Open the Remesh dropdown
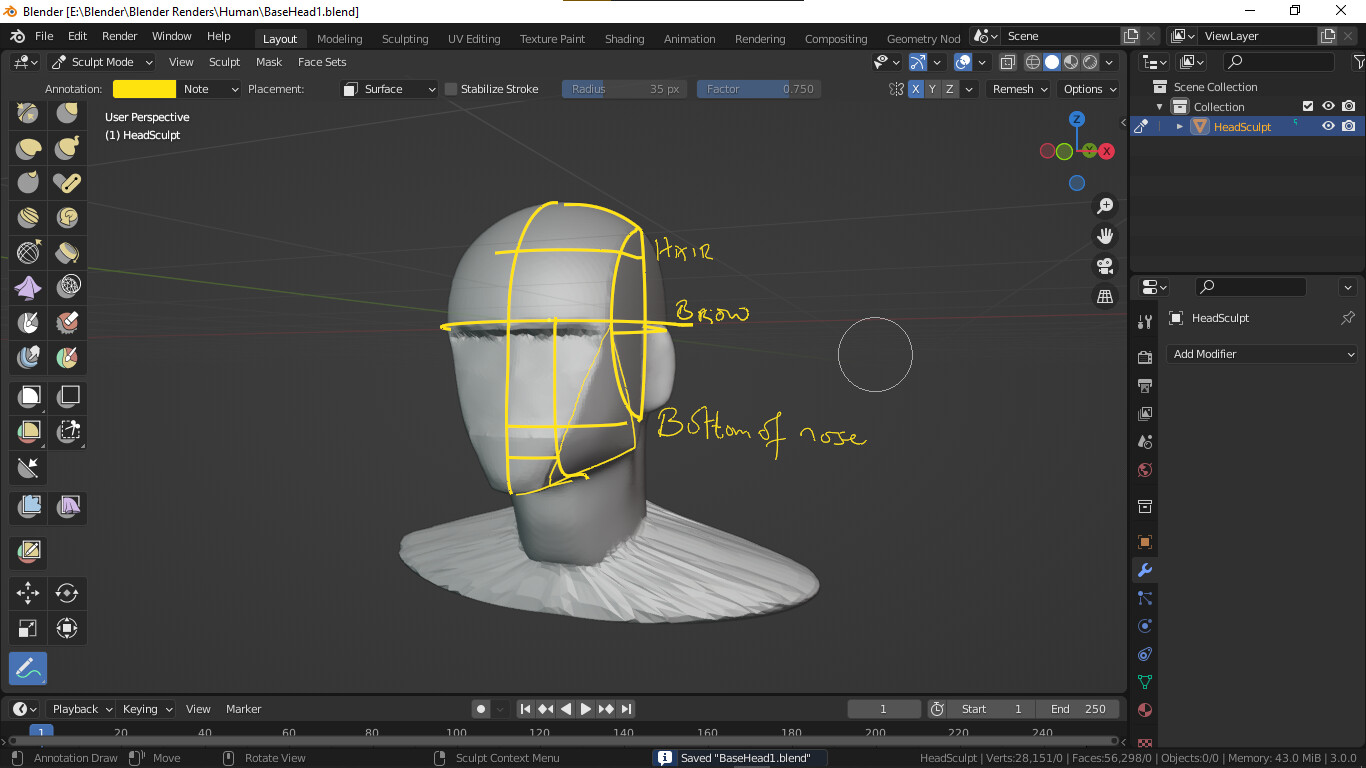This screenshot has width=1366, height=768. 1019,89
